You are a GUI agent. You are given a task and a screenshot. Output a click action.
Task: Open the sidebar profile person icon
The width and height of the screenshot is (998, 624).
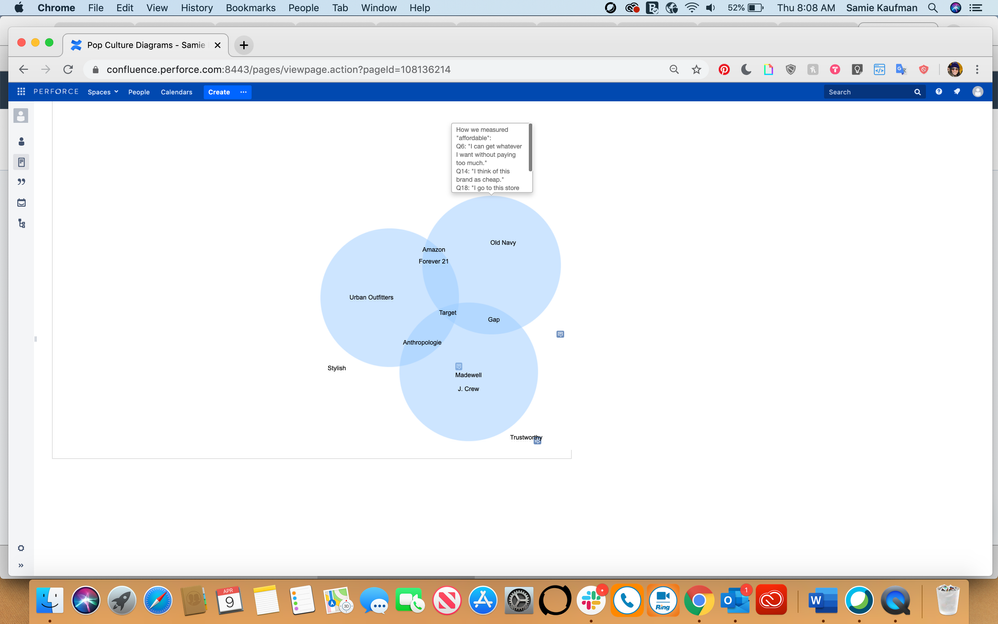pyautogui.click(x=21, y=141)
